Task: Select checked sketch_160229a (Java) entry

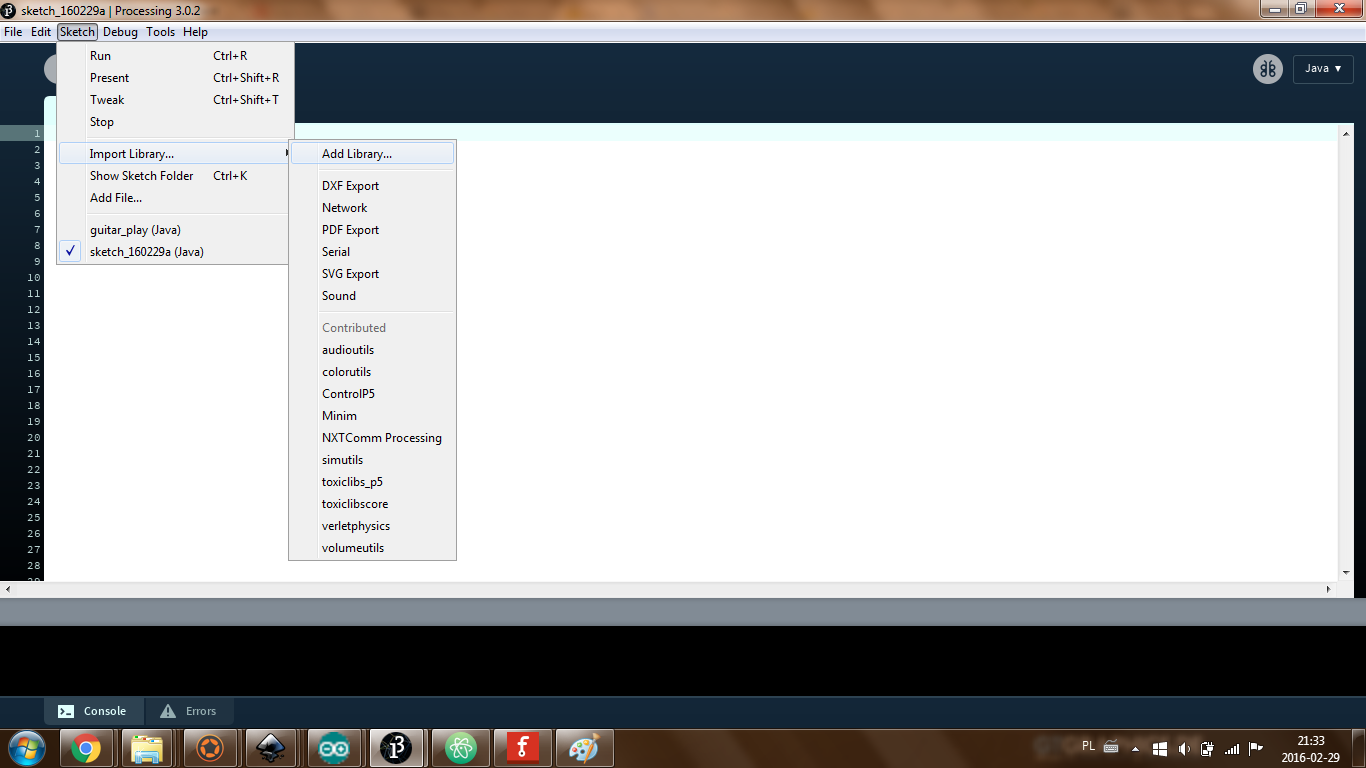Action: point(175,252)
